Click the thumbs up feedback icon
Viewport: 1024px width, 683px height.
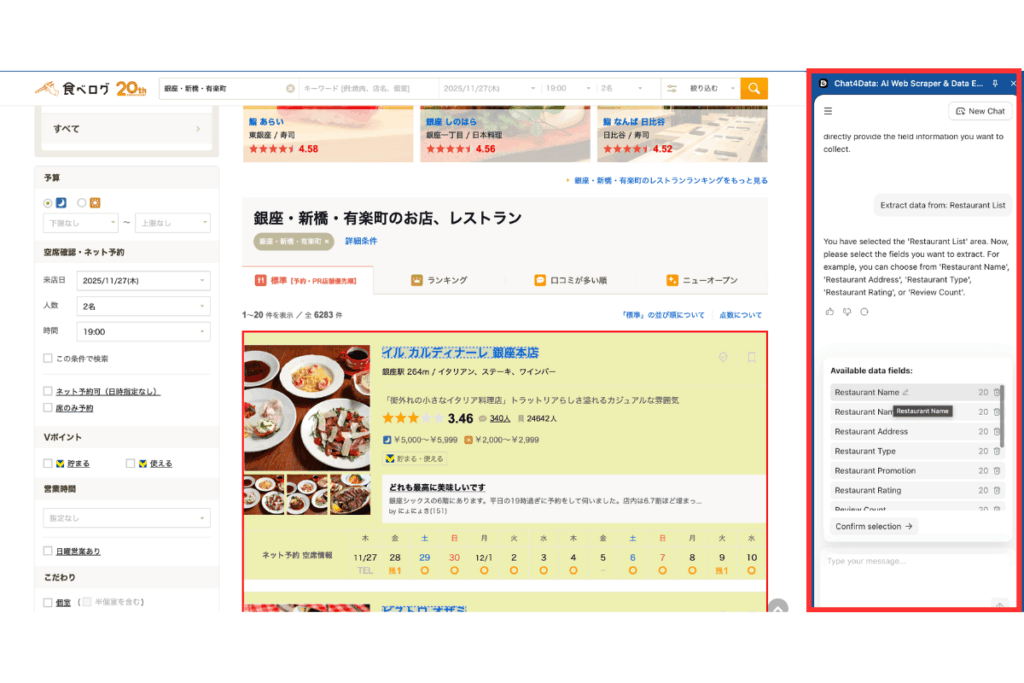pos(830,312)
